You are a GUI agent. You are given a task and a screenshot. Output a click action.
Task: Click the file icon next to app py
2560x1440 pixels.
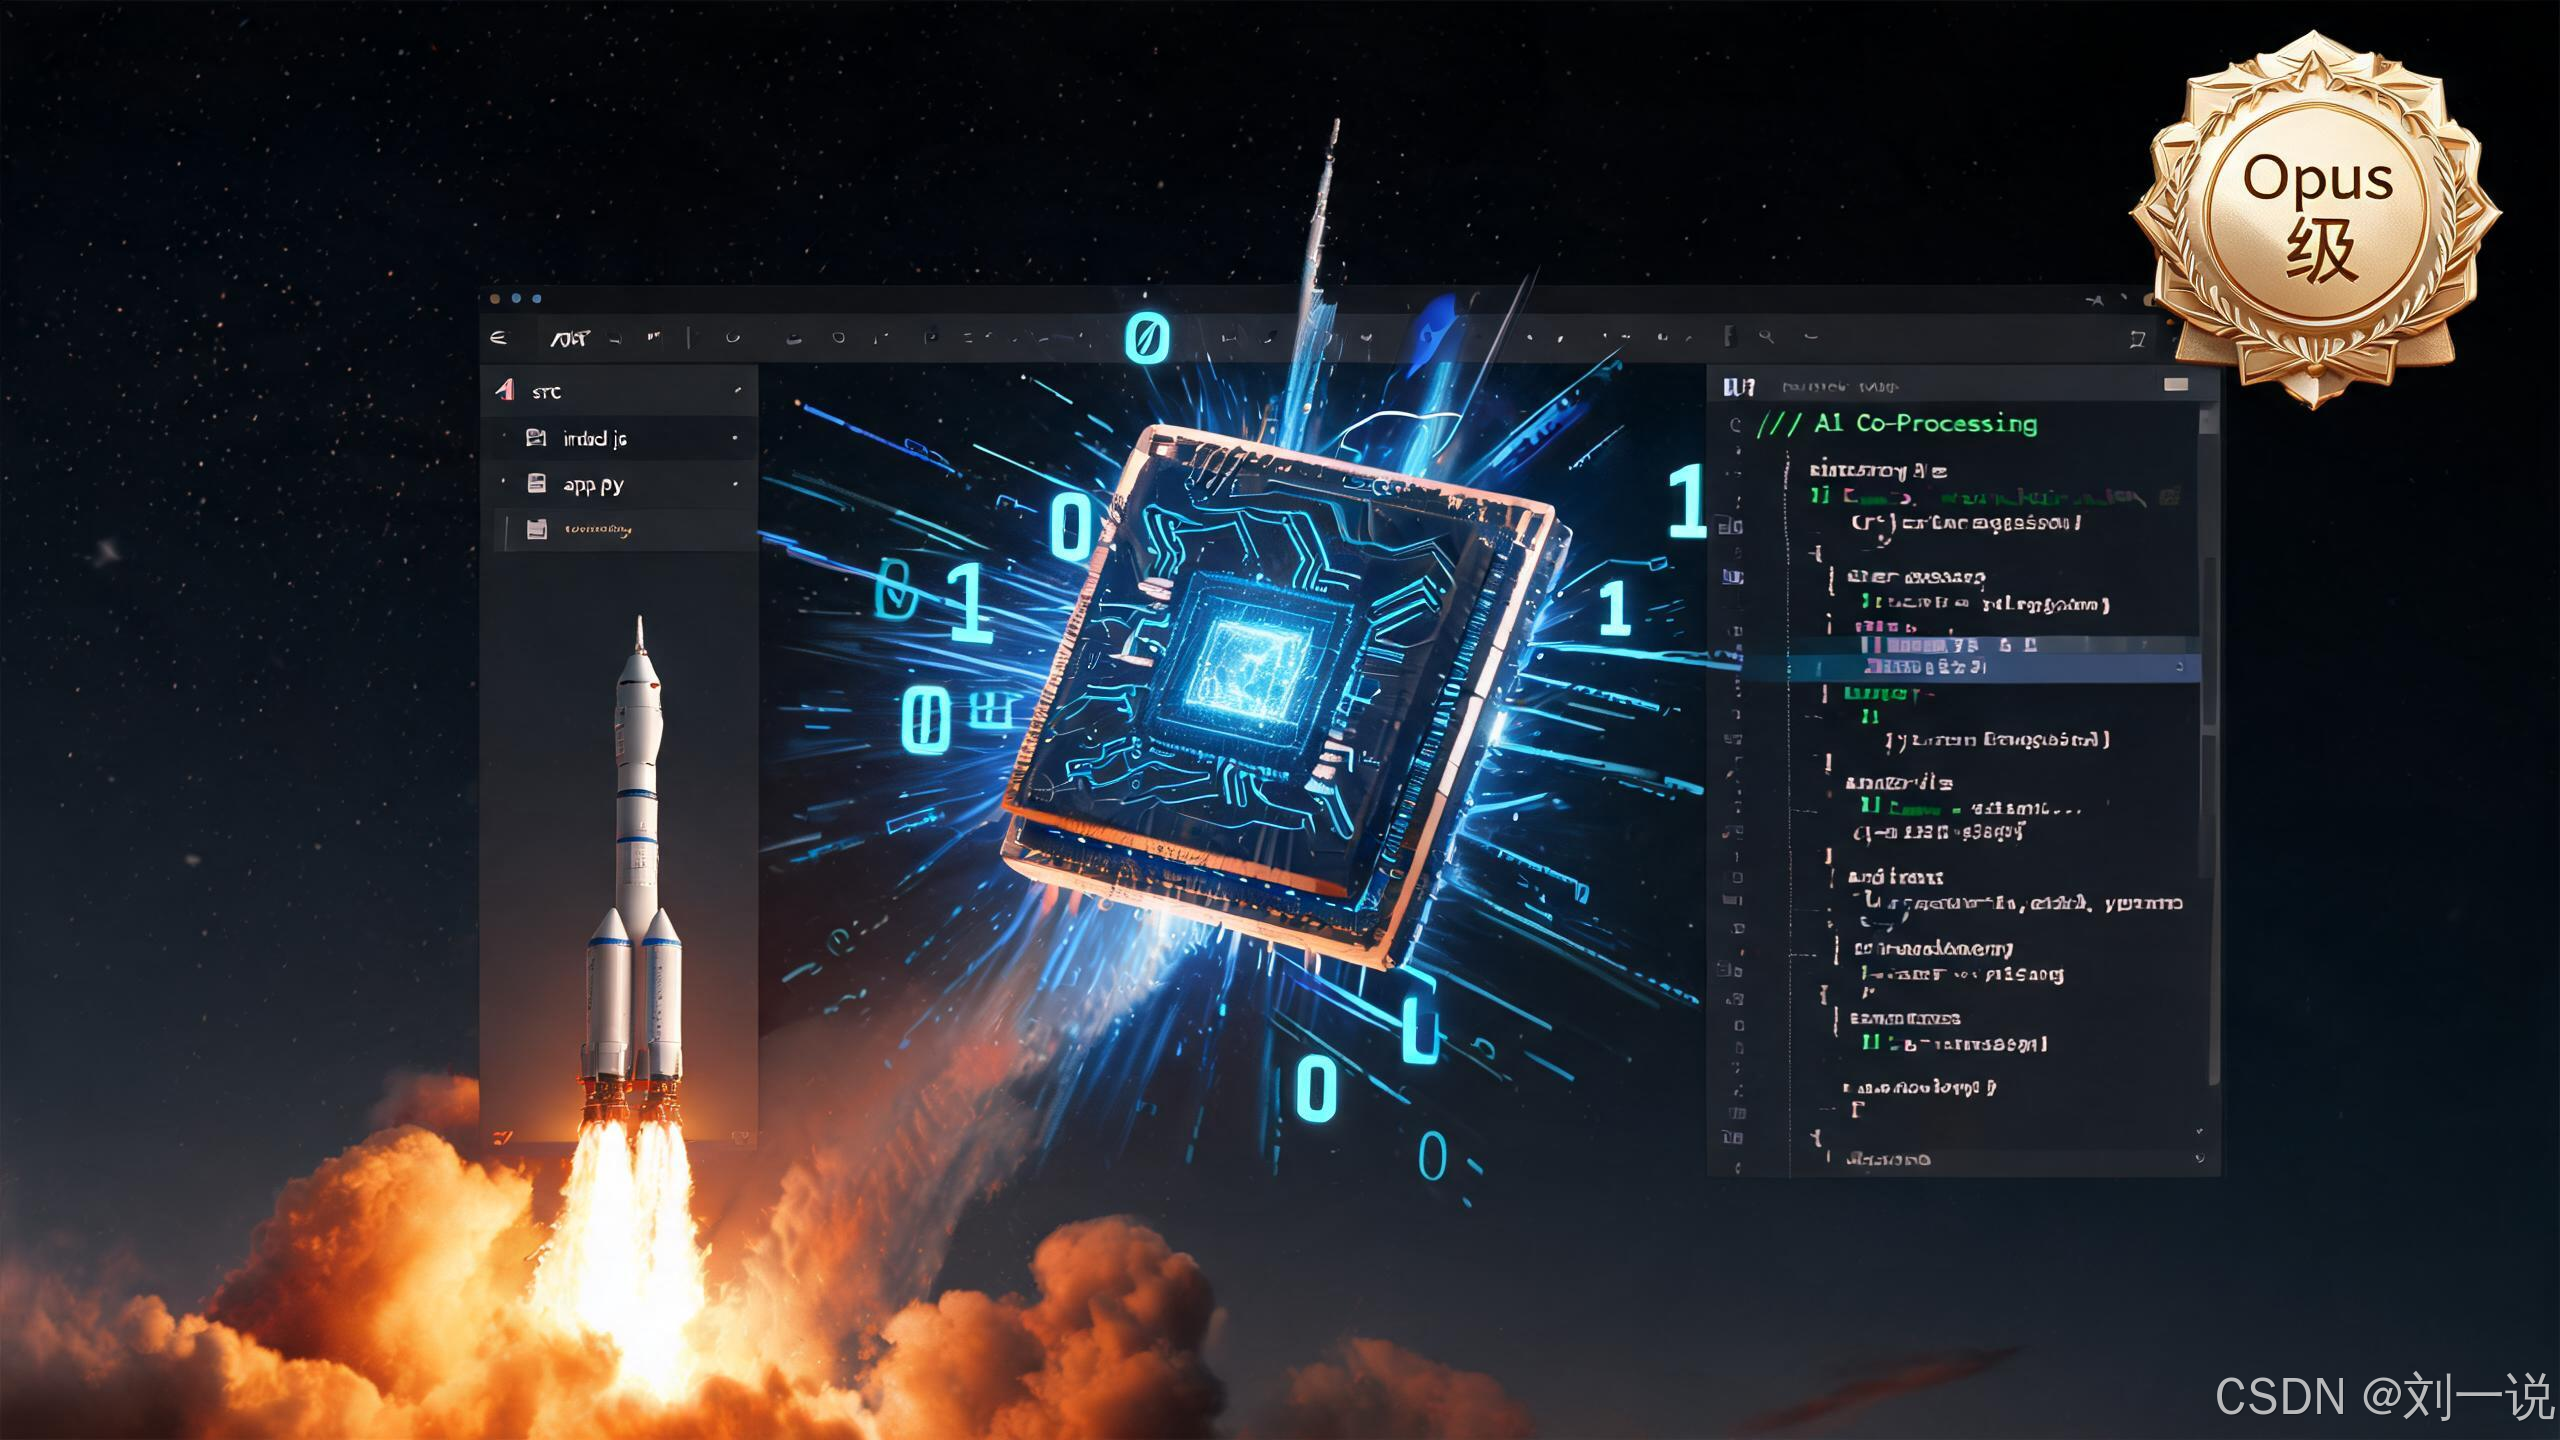click(x=537, y=484)
